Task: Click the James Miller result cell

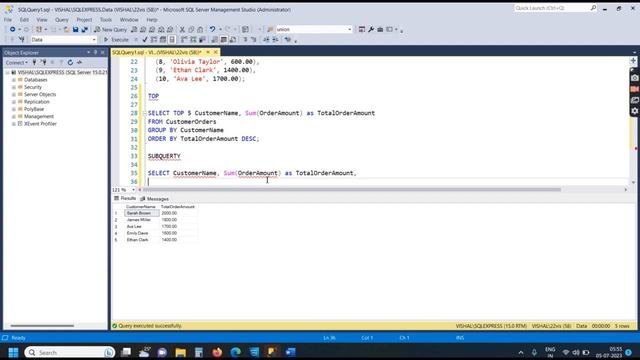Action: 141,220
